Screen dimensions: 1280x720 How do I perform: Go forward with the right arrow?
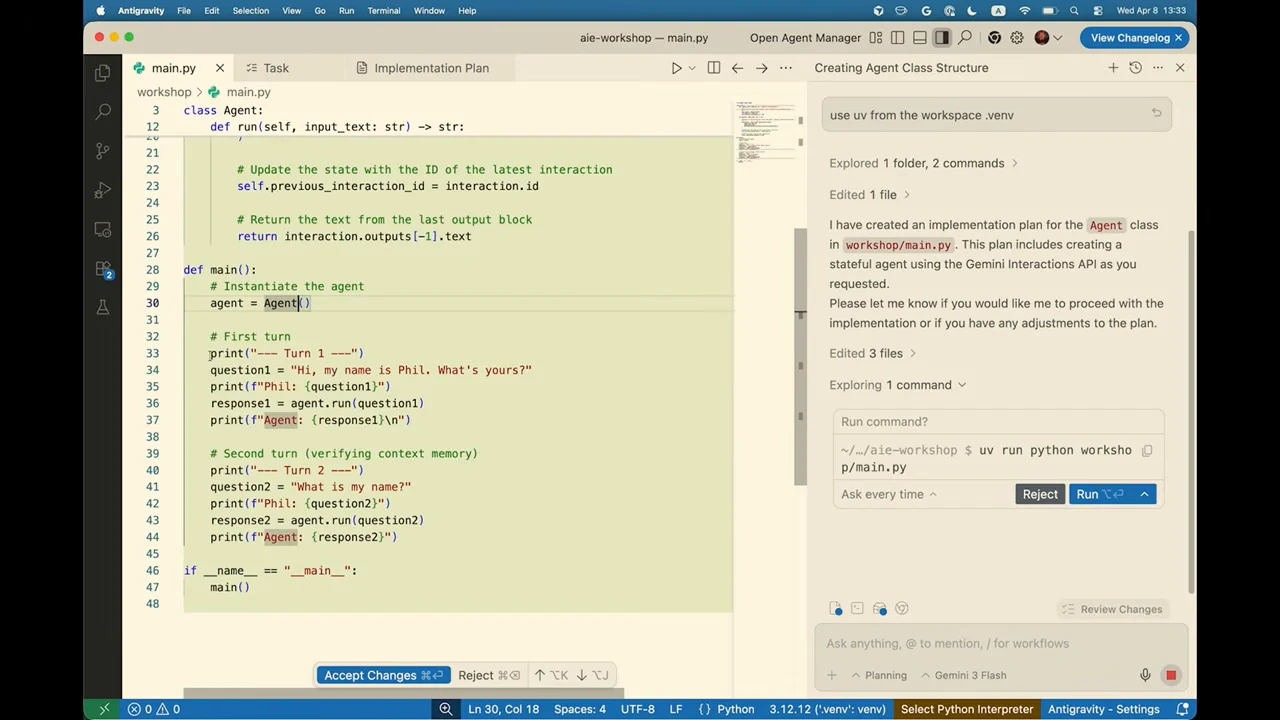coord(761,68)
